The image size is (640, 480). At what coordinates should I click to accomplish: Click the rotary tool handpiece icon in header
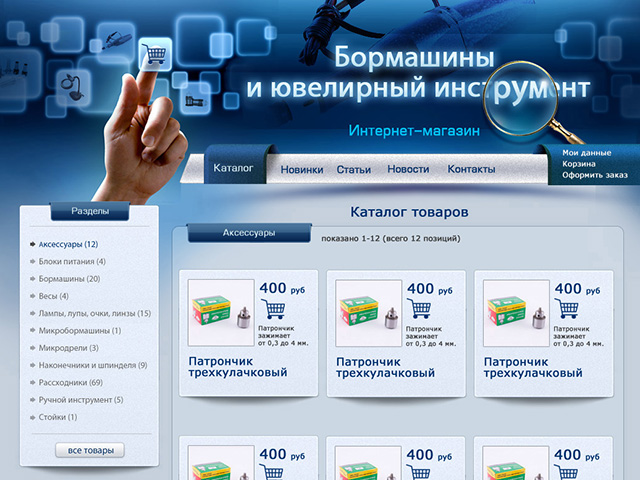(x=117, y=40)
